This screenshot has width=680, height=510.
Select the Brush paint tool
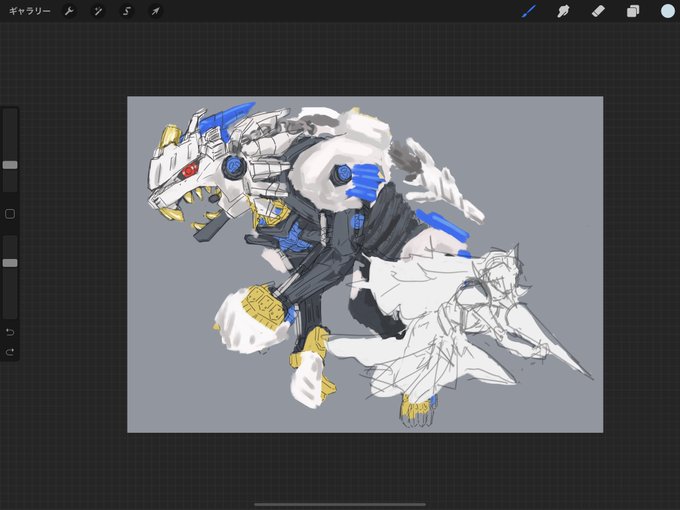point(529,11)
